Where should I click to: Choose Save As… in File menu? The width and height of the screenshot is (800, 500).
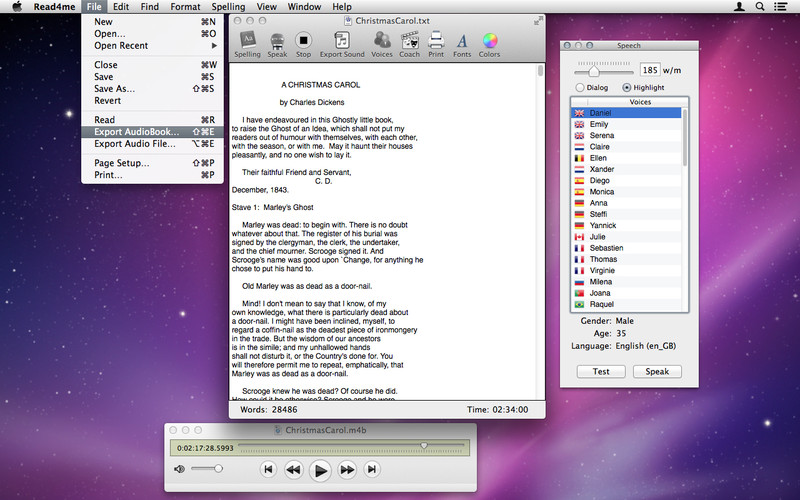click(x=152, y=89)
